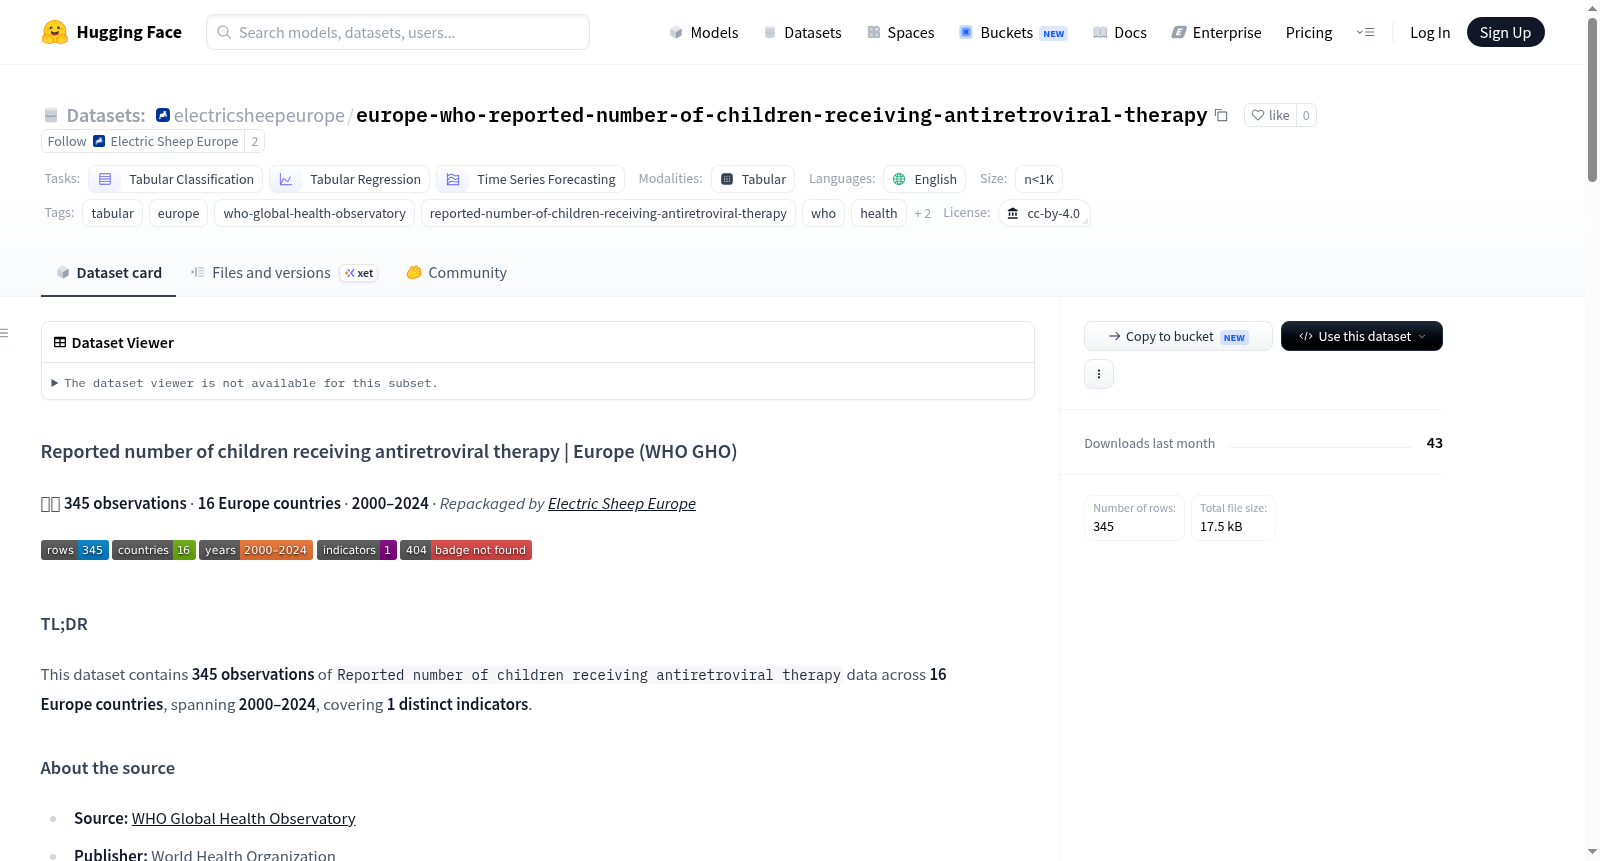Focus the search models and datasets field
Image resolution: width=1600 pixels, height=861 pixels.
(x=398, y=32)
